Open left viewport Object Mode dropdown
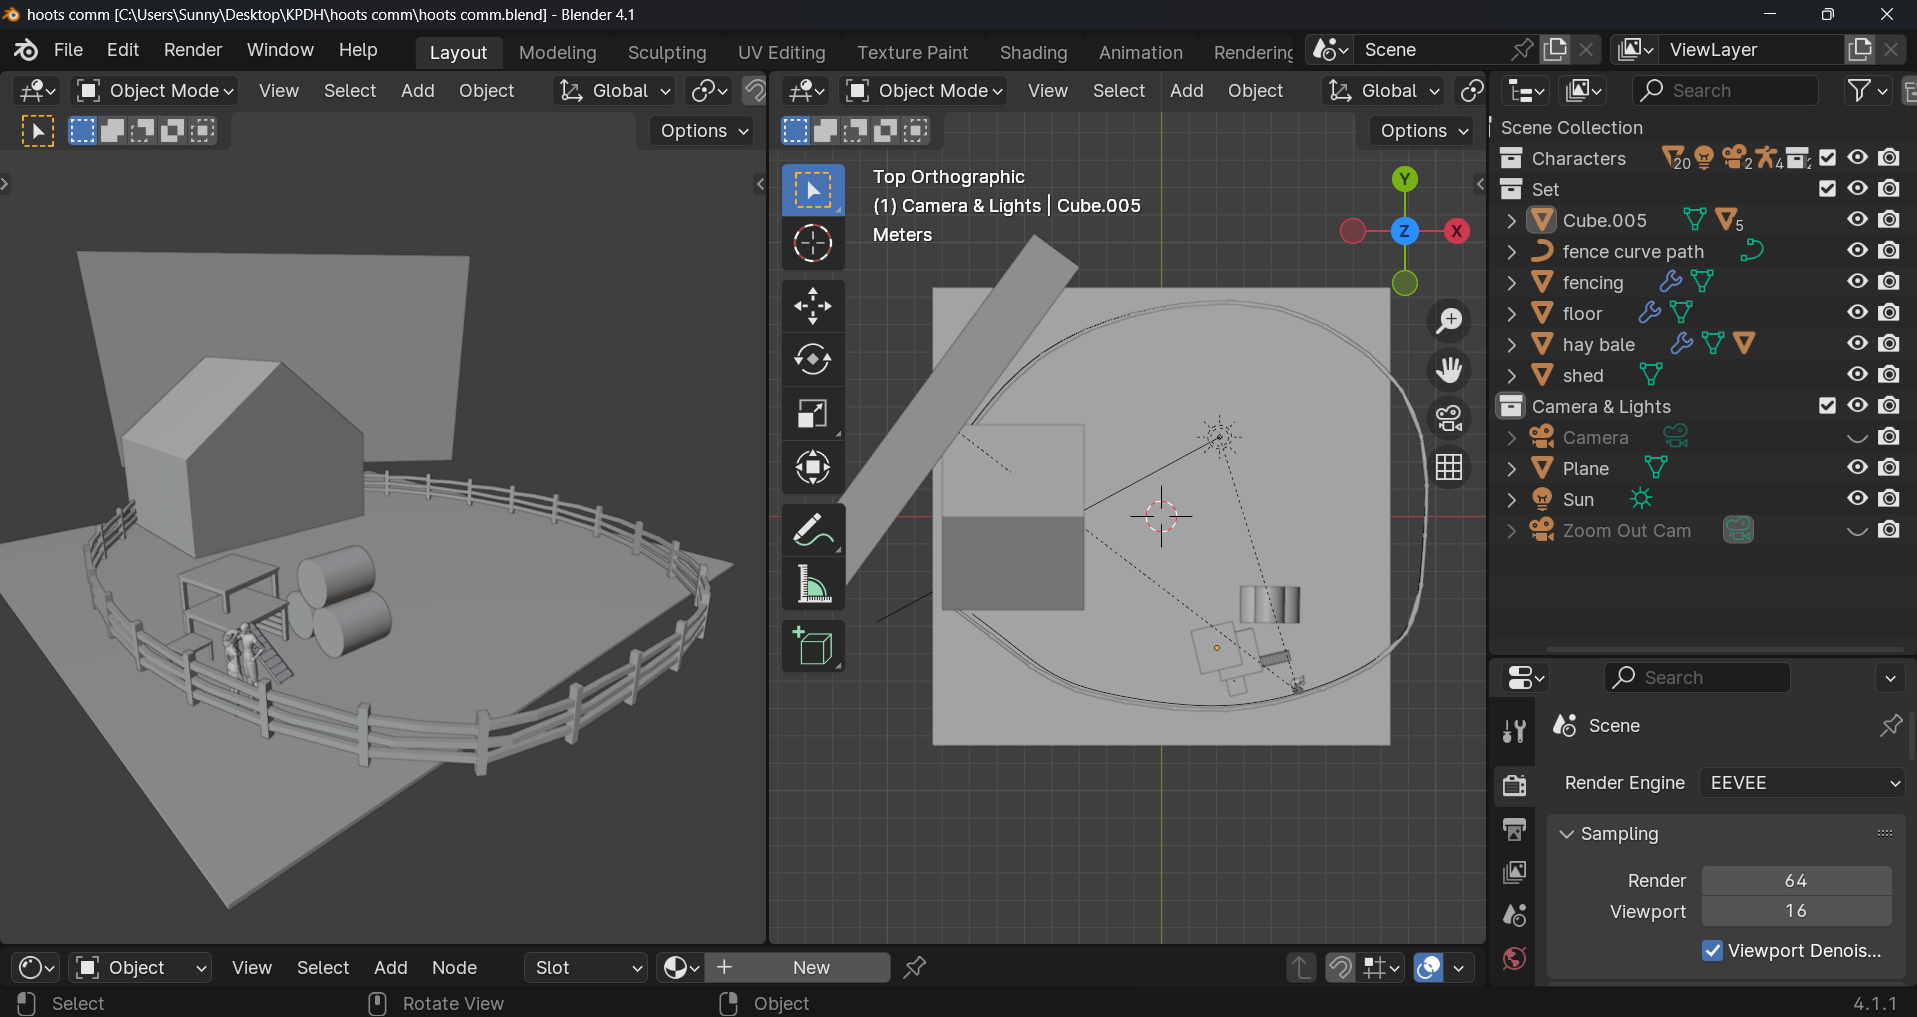 155,91
